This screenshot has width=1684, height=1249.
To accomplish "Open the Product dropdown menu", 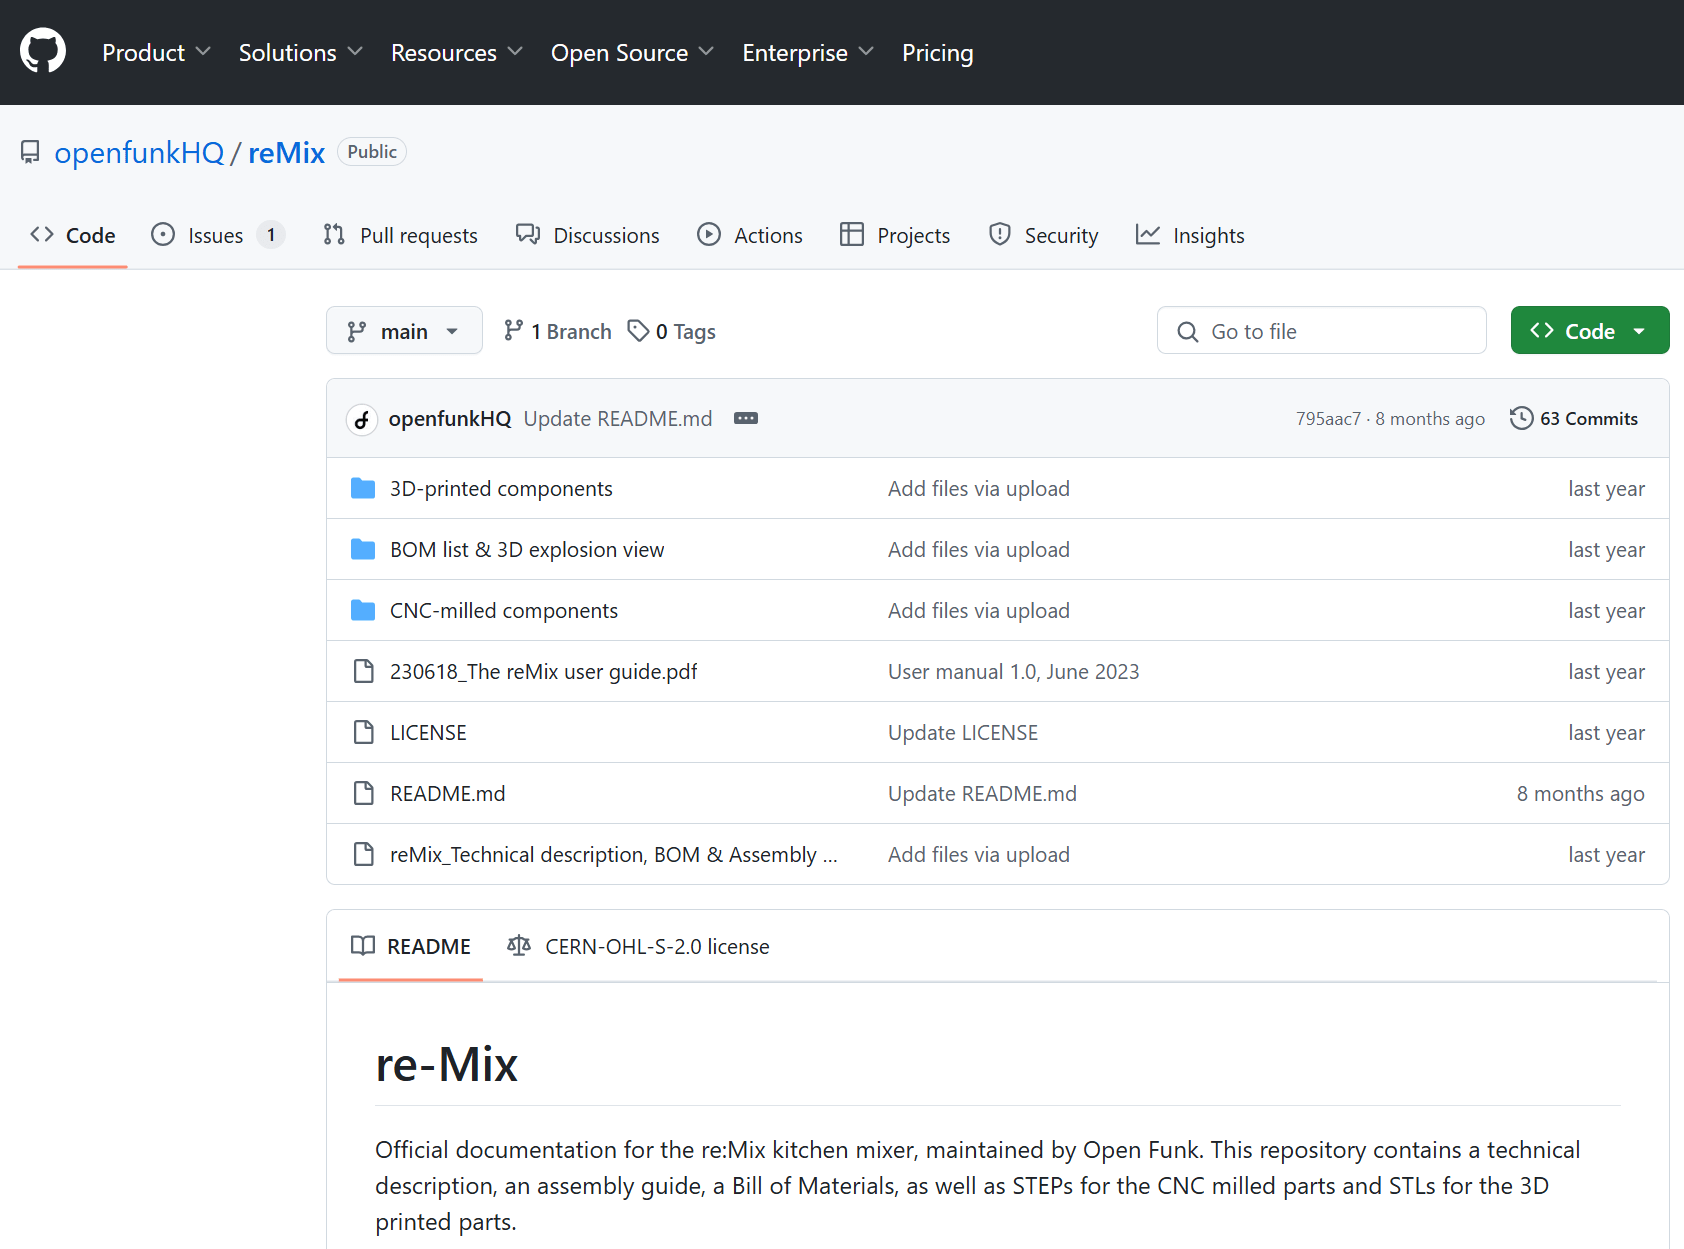I will [156, 52].
